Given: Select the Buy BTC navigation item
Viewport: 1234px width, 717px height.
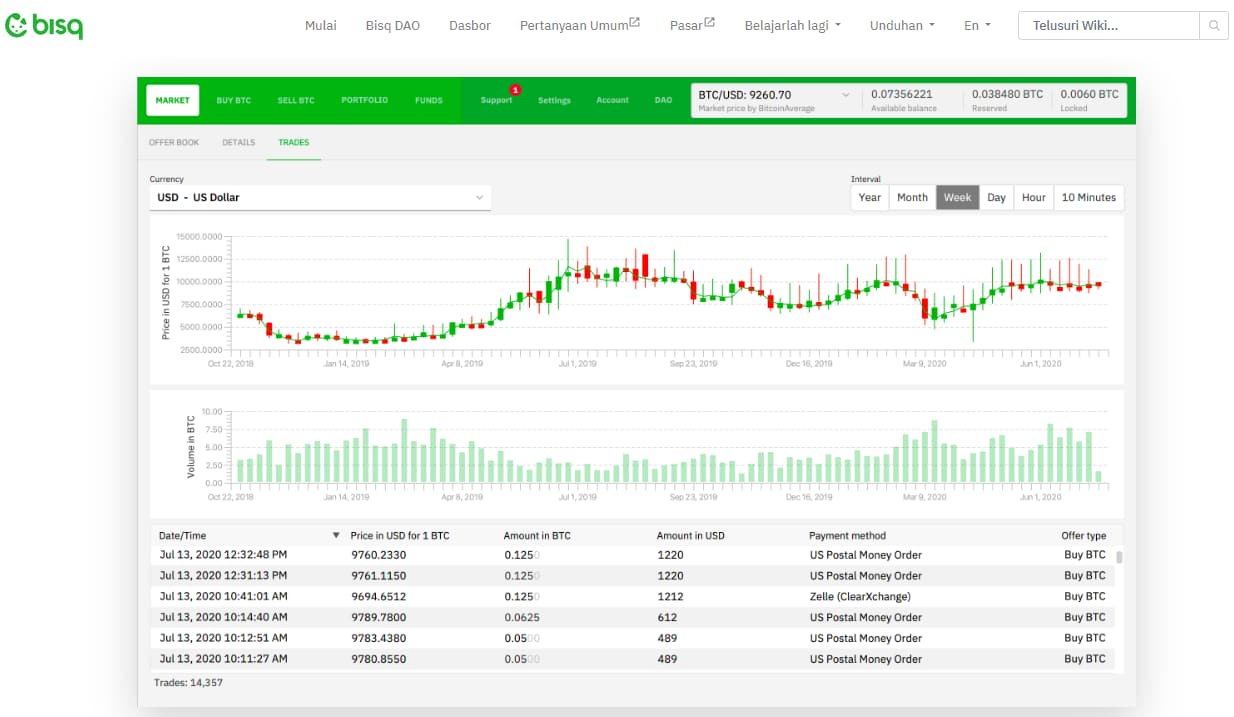Looking at the screenshot, I should coord(234,99).
